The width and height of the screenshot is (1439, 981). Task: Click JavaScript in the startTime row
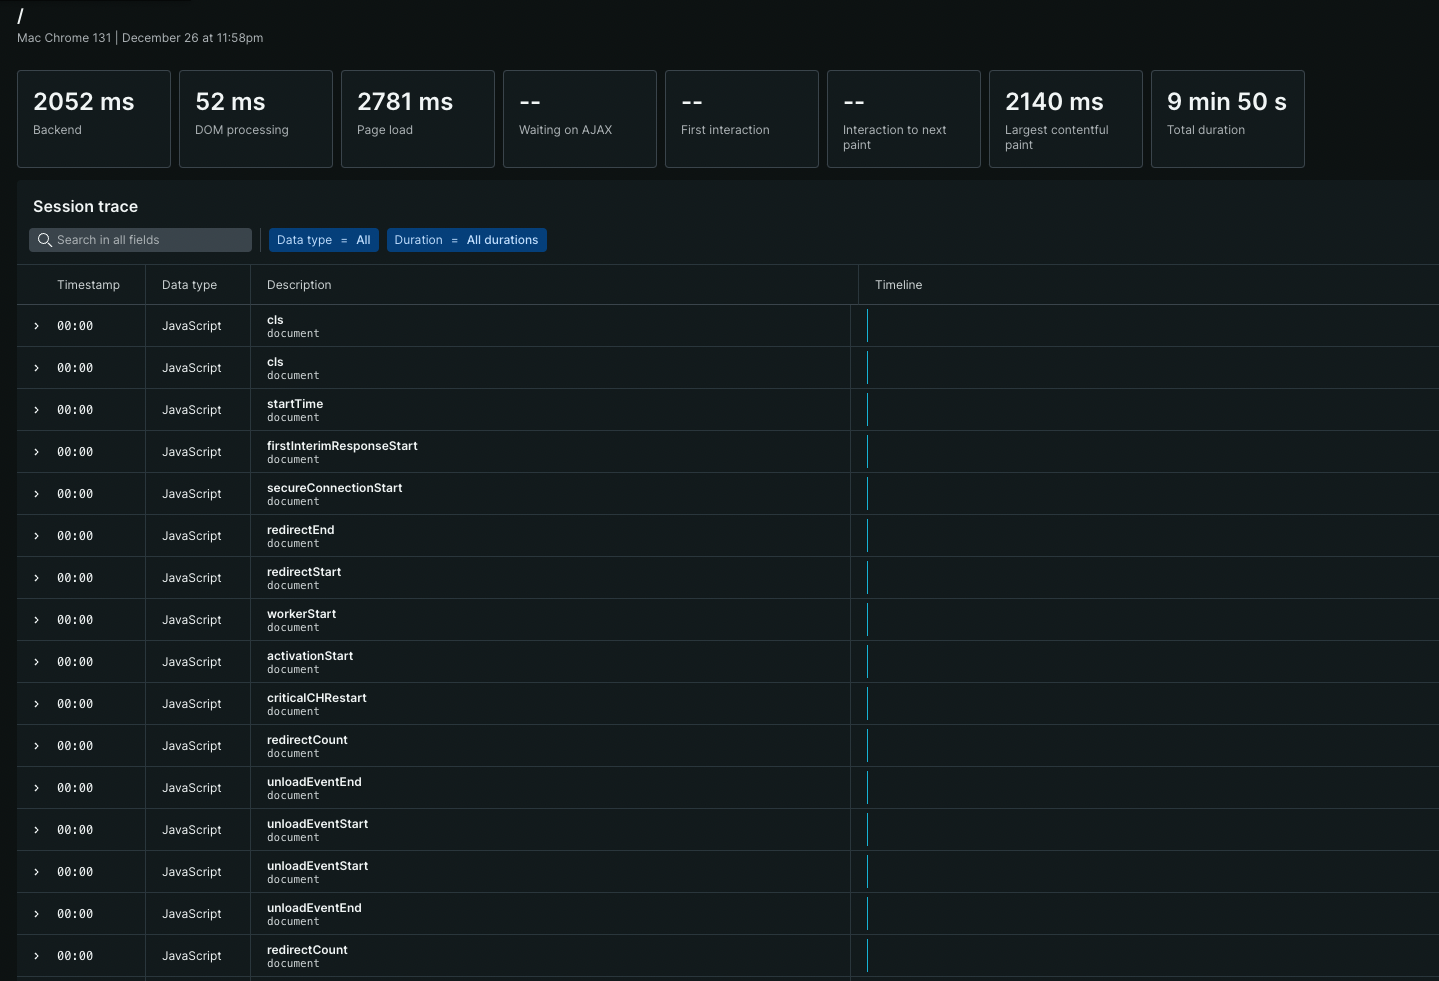coord(192,410)
